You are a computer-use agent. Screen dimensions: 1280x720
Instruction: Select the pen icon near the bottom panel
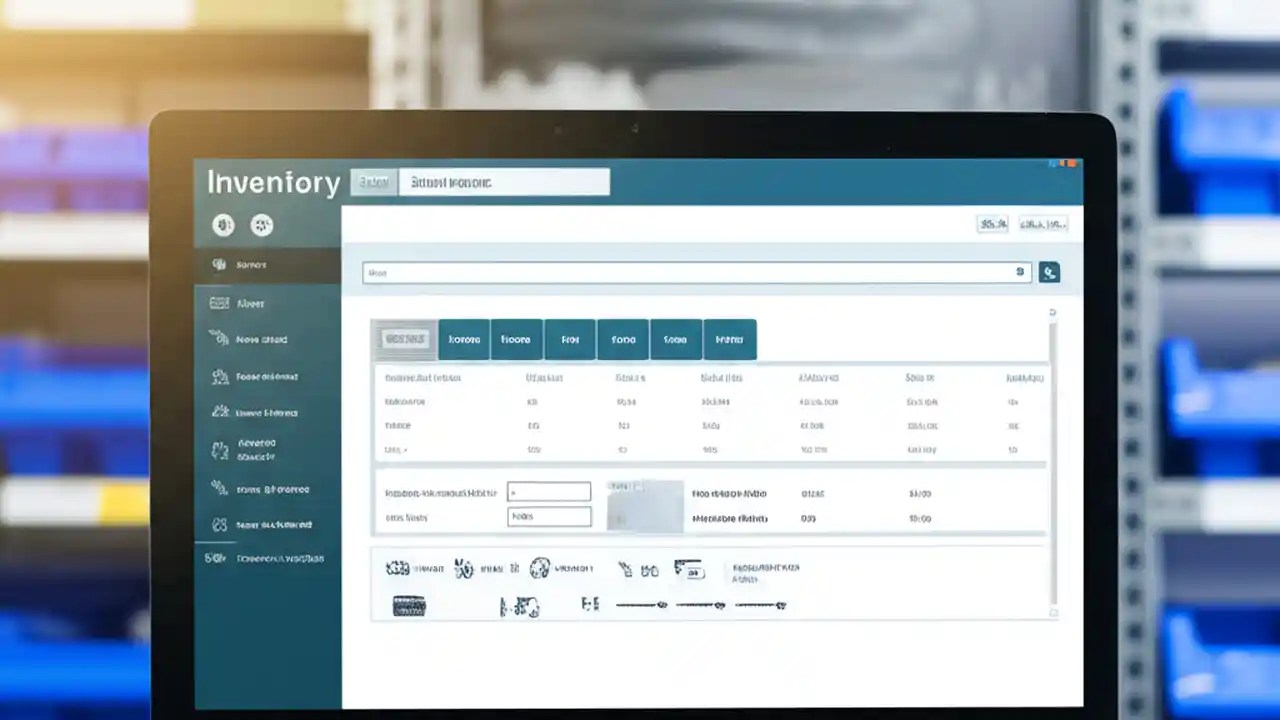coord(625,569)
